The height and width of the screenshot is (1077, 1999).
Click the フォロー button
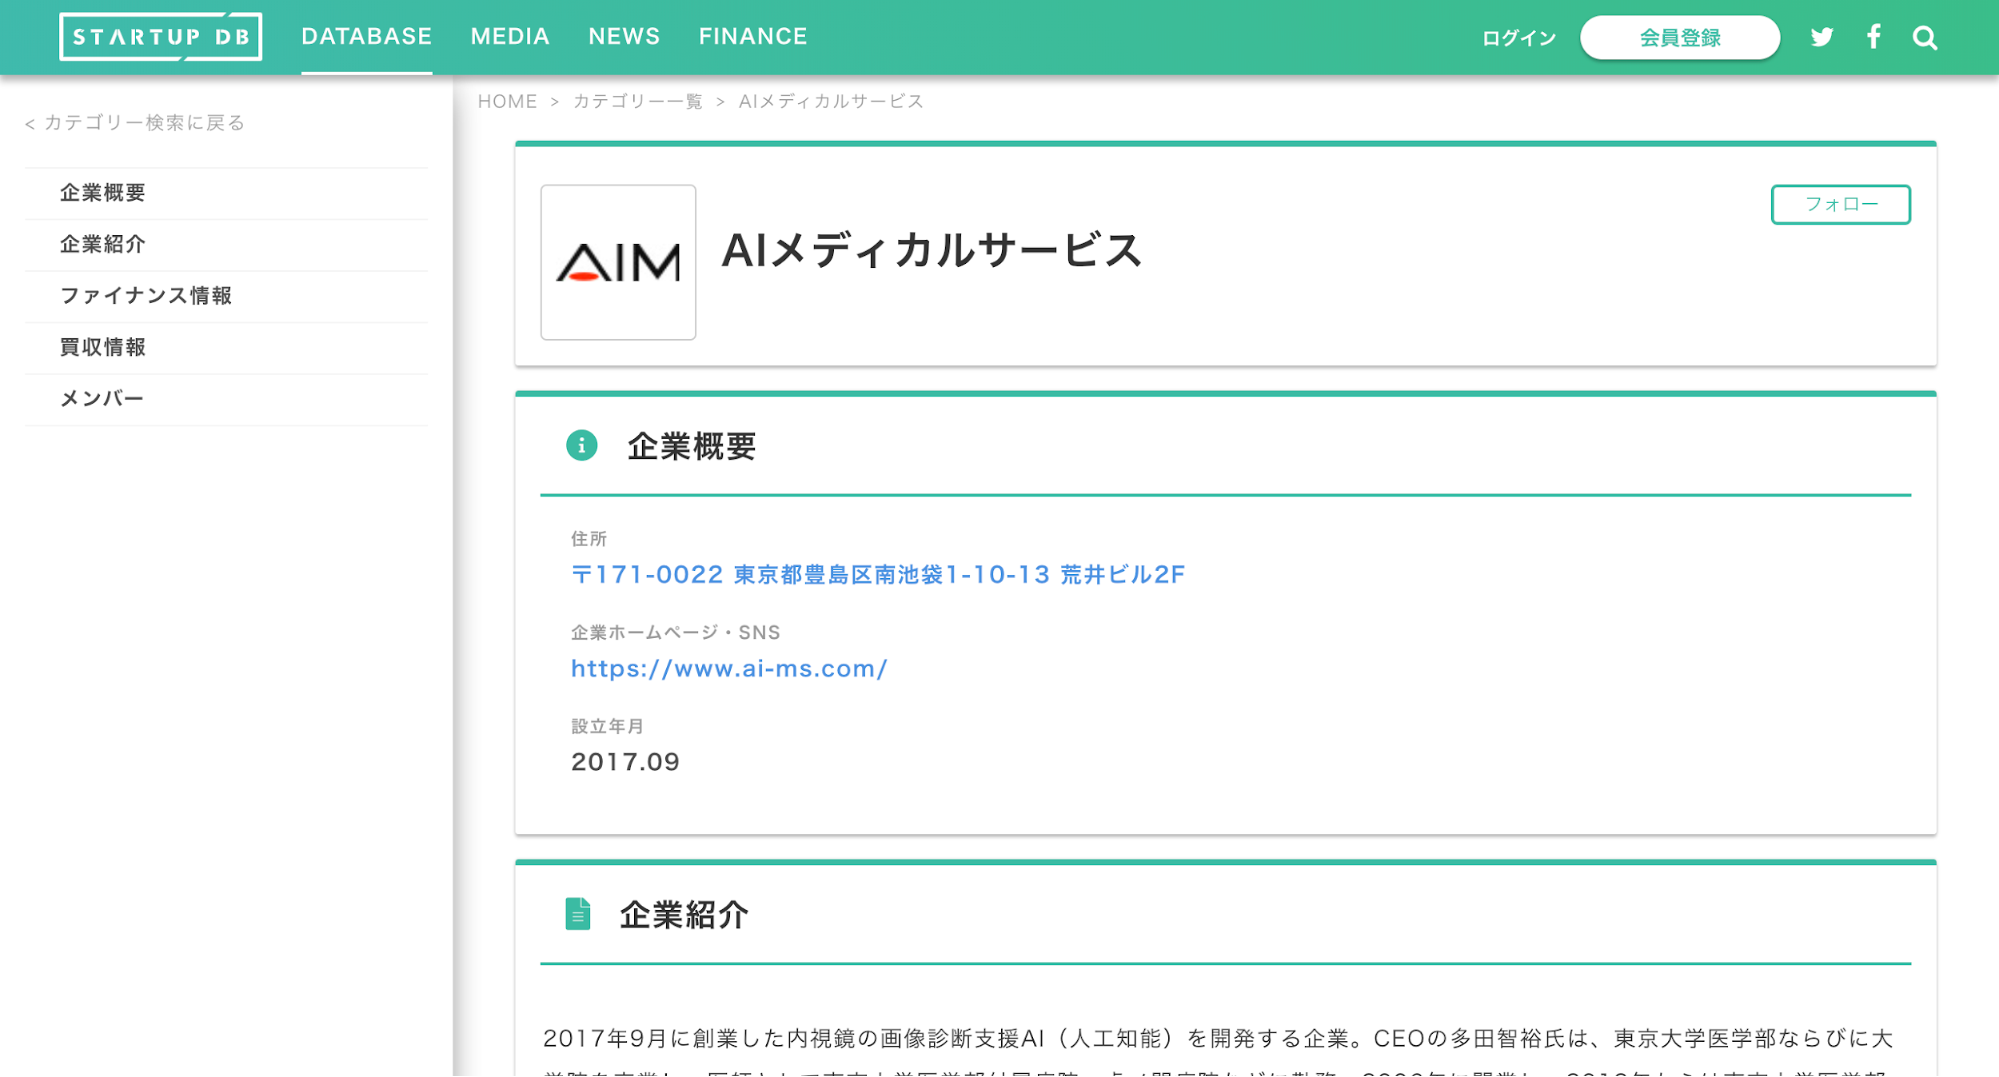click(x=1841, y=204)
